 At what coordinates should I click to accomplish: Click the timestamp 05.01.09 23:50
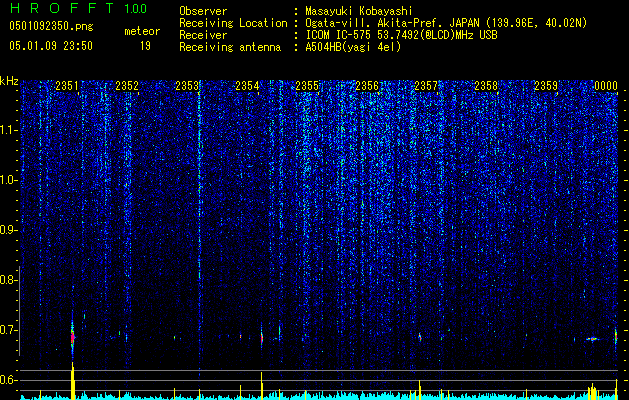coord(51,46)
